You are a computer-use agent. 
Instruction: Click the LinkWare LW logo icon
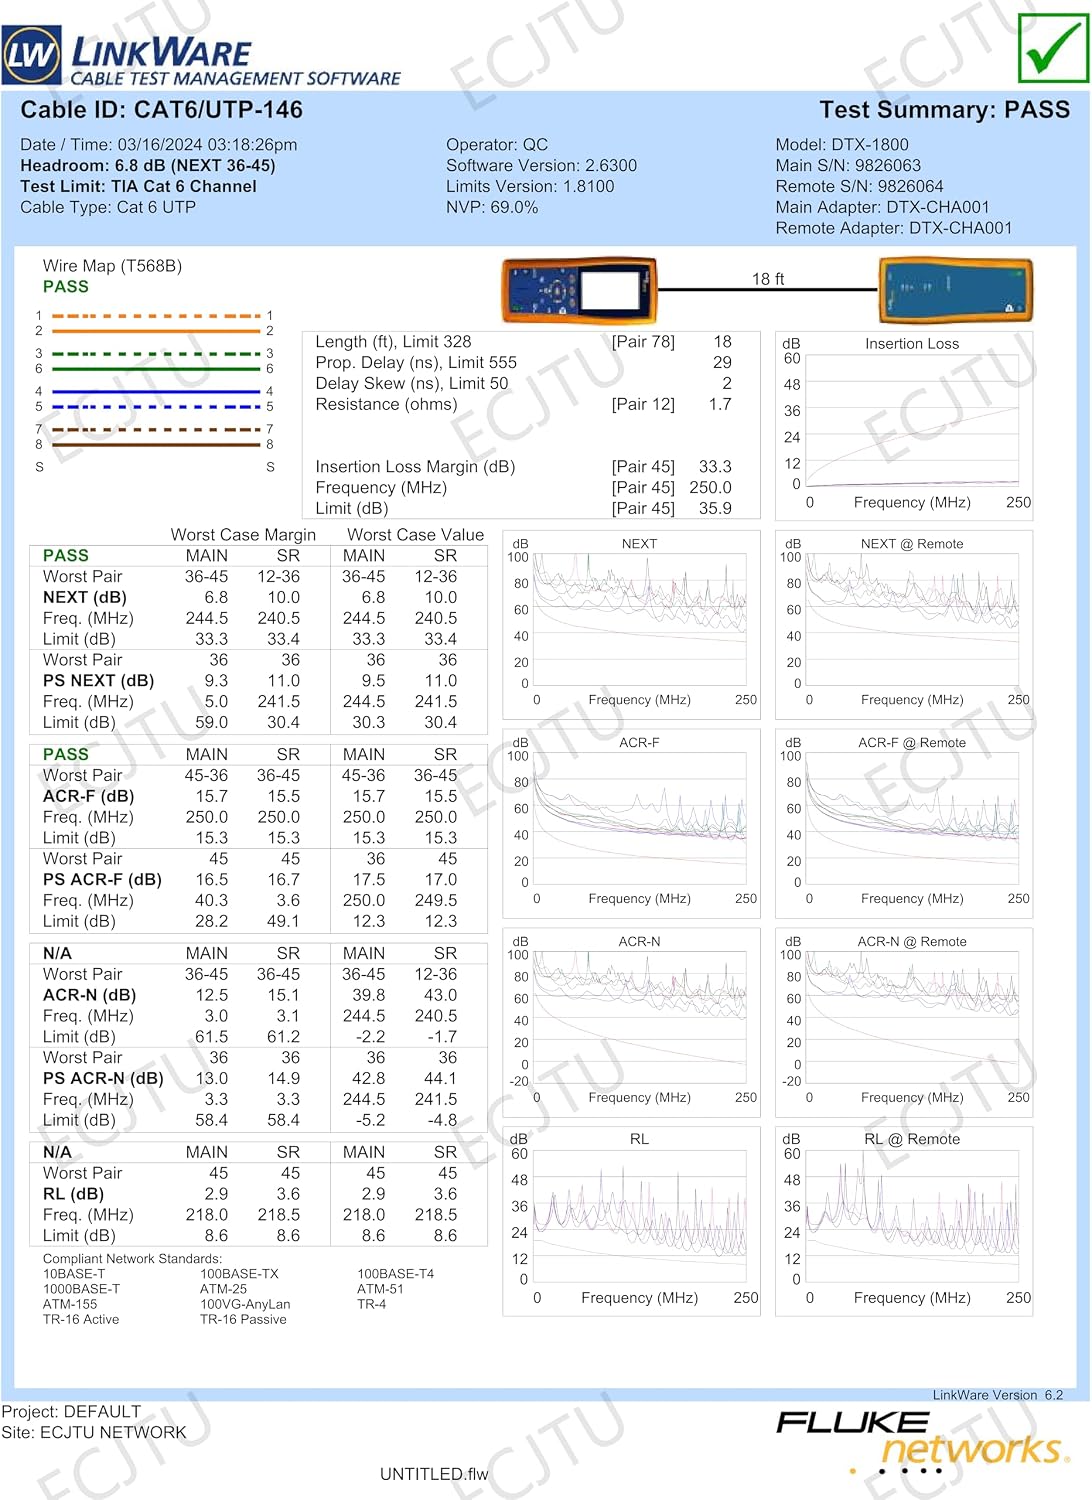click(x=32, y=55)
